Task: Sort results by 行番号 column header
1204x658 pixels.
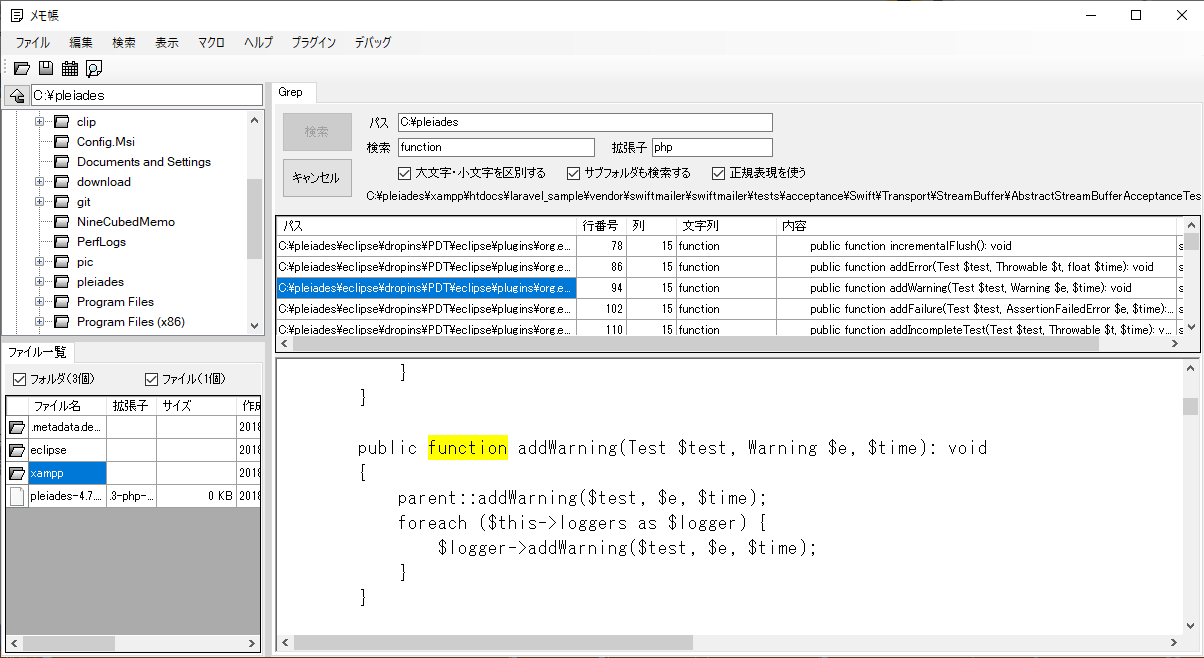Action: click(600, 225)
